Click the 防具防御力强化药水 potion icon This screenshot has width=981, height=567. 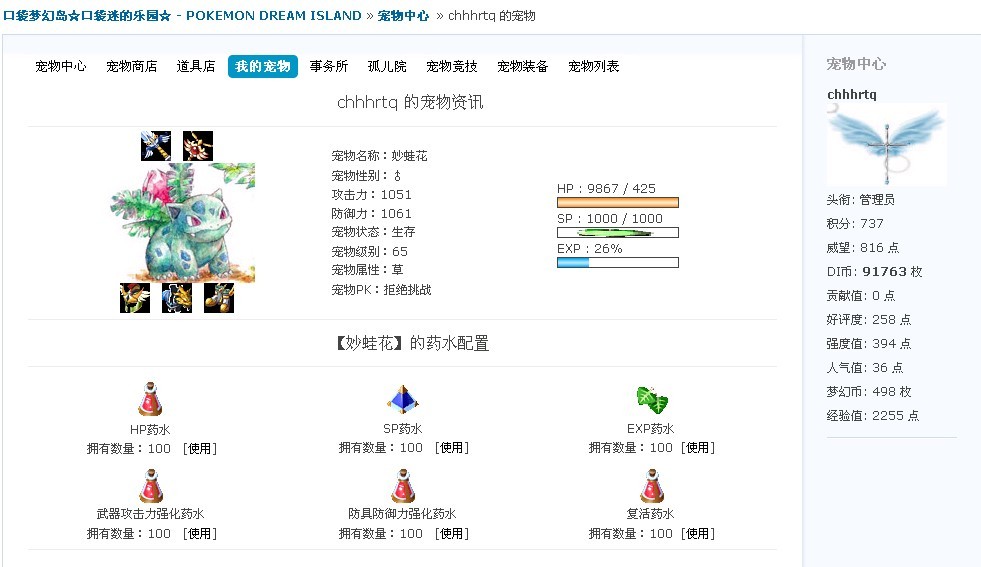click(403, 486)
